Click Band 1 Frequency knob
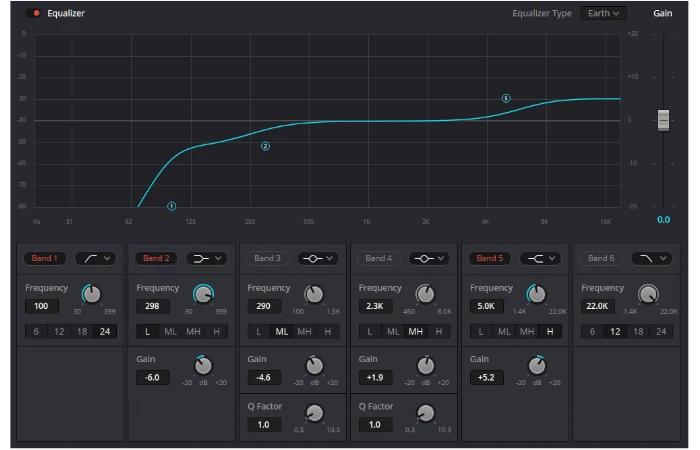Viewport: 700px width, 450px height. 92,294
